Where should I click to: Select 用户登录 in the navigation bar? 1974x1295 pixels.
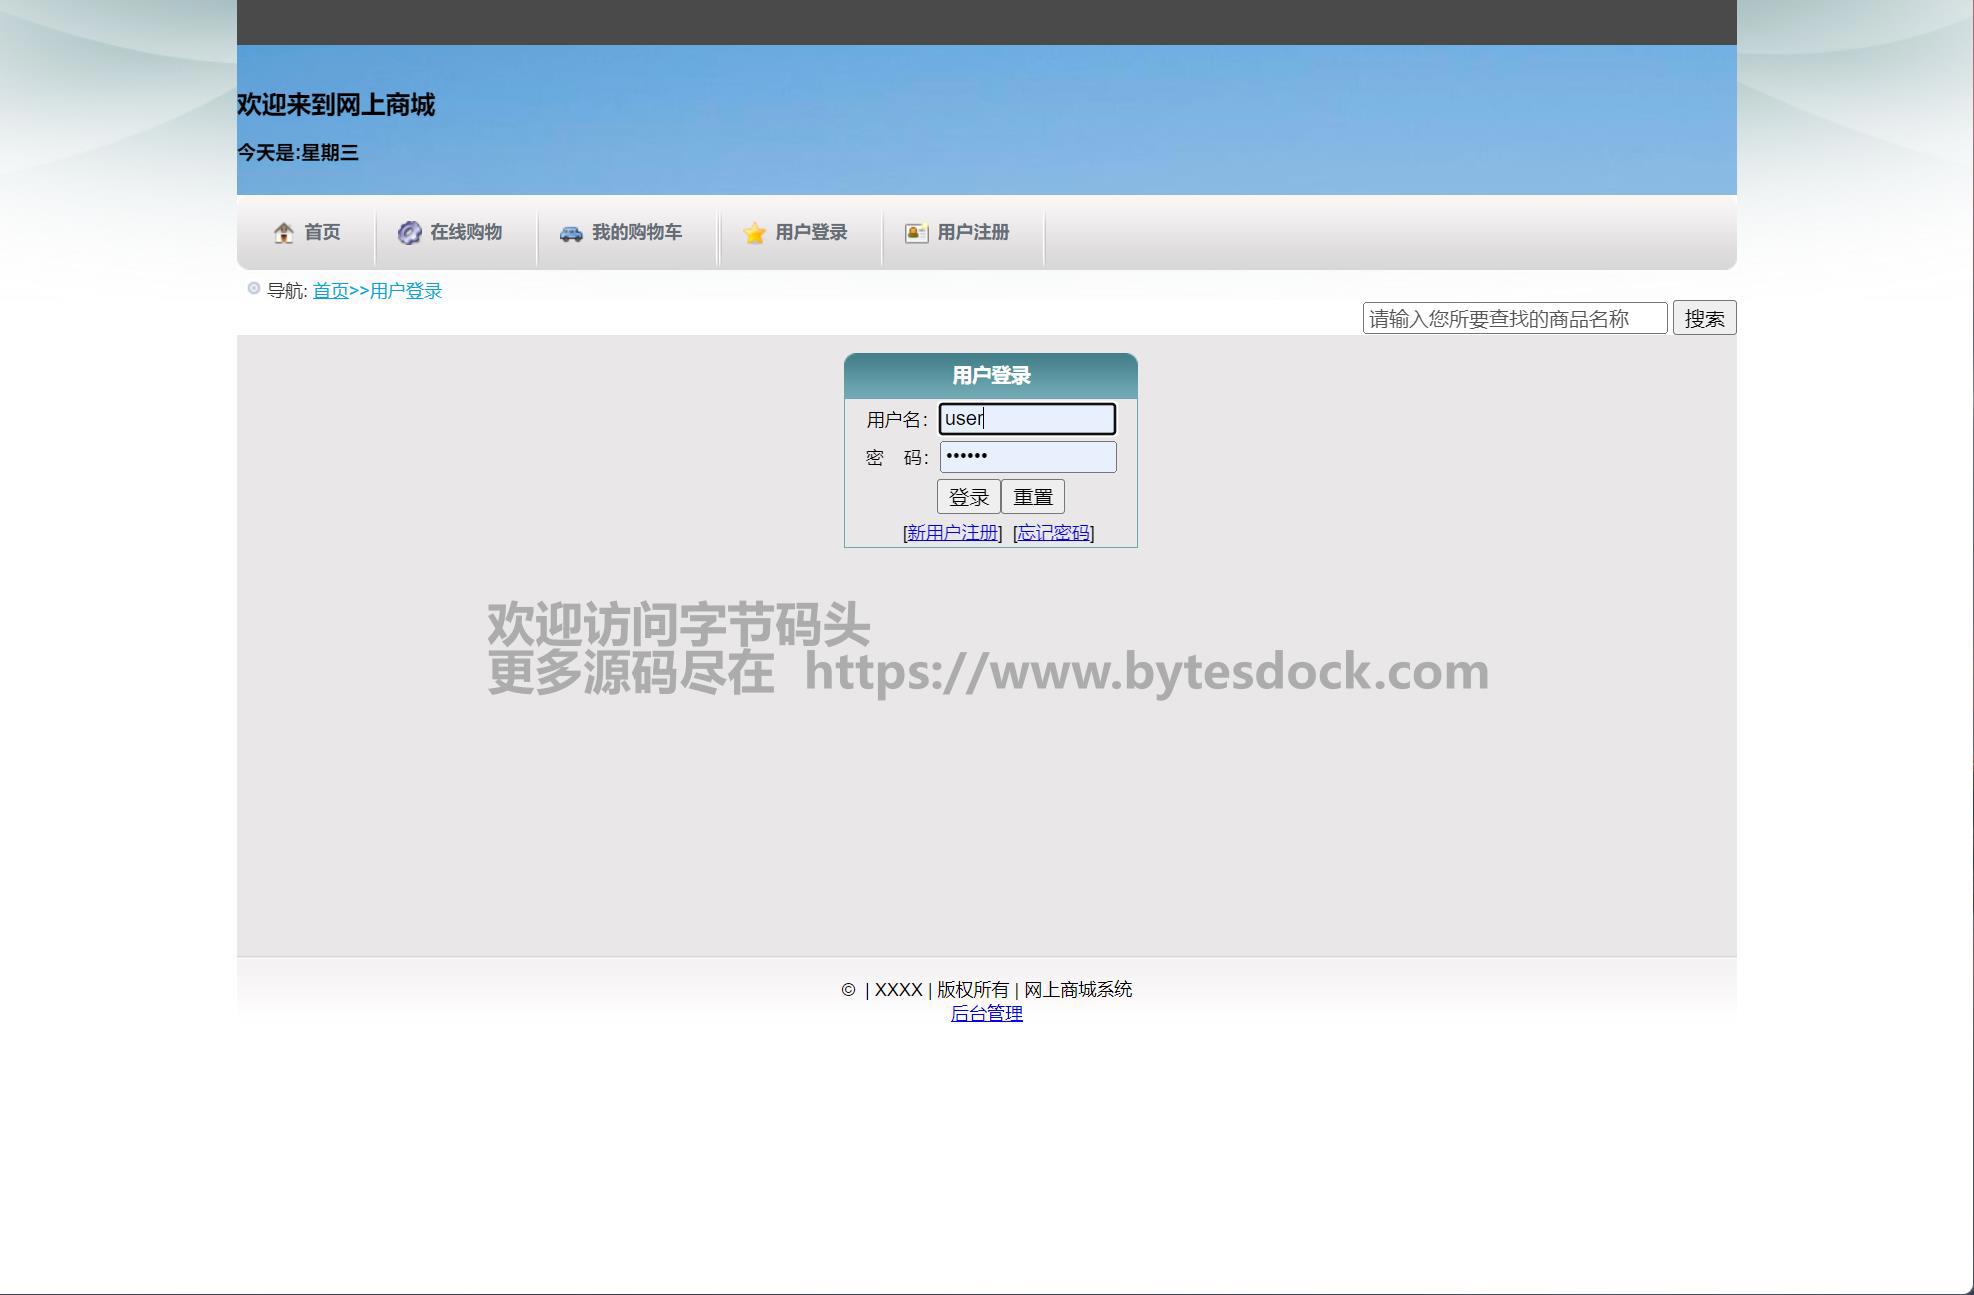pos(811,232)
